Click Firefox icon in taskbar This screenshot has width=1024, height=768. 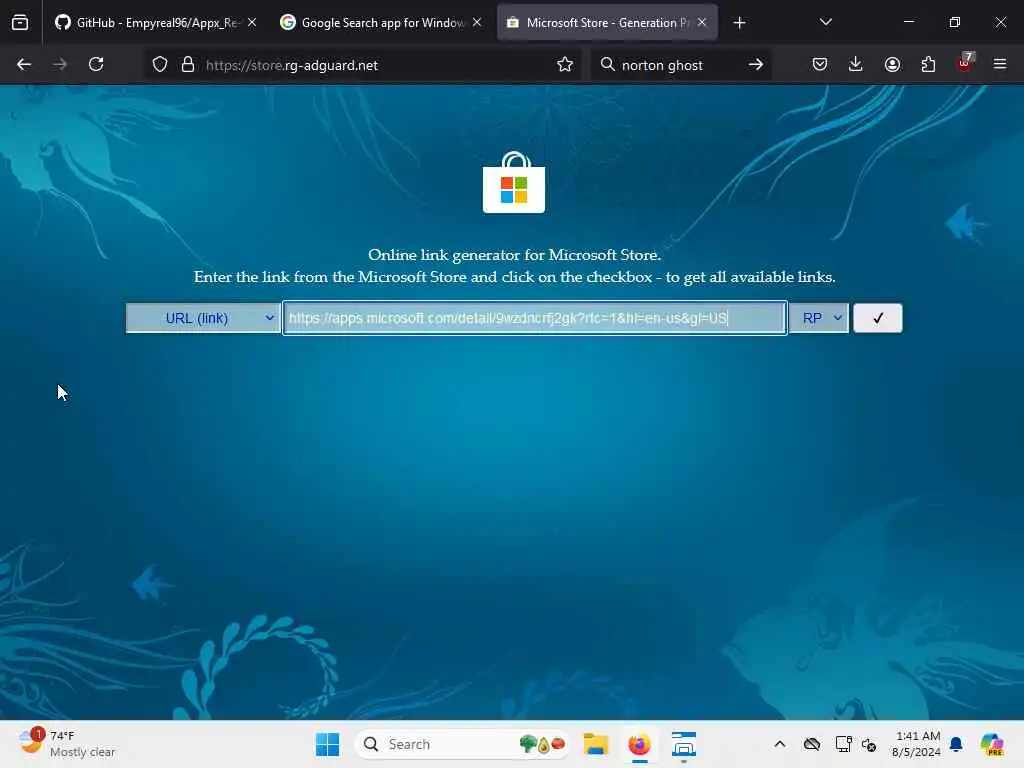[639, 744]
